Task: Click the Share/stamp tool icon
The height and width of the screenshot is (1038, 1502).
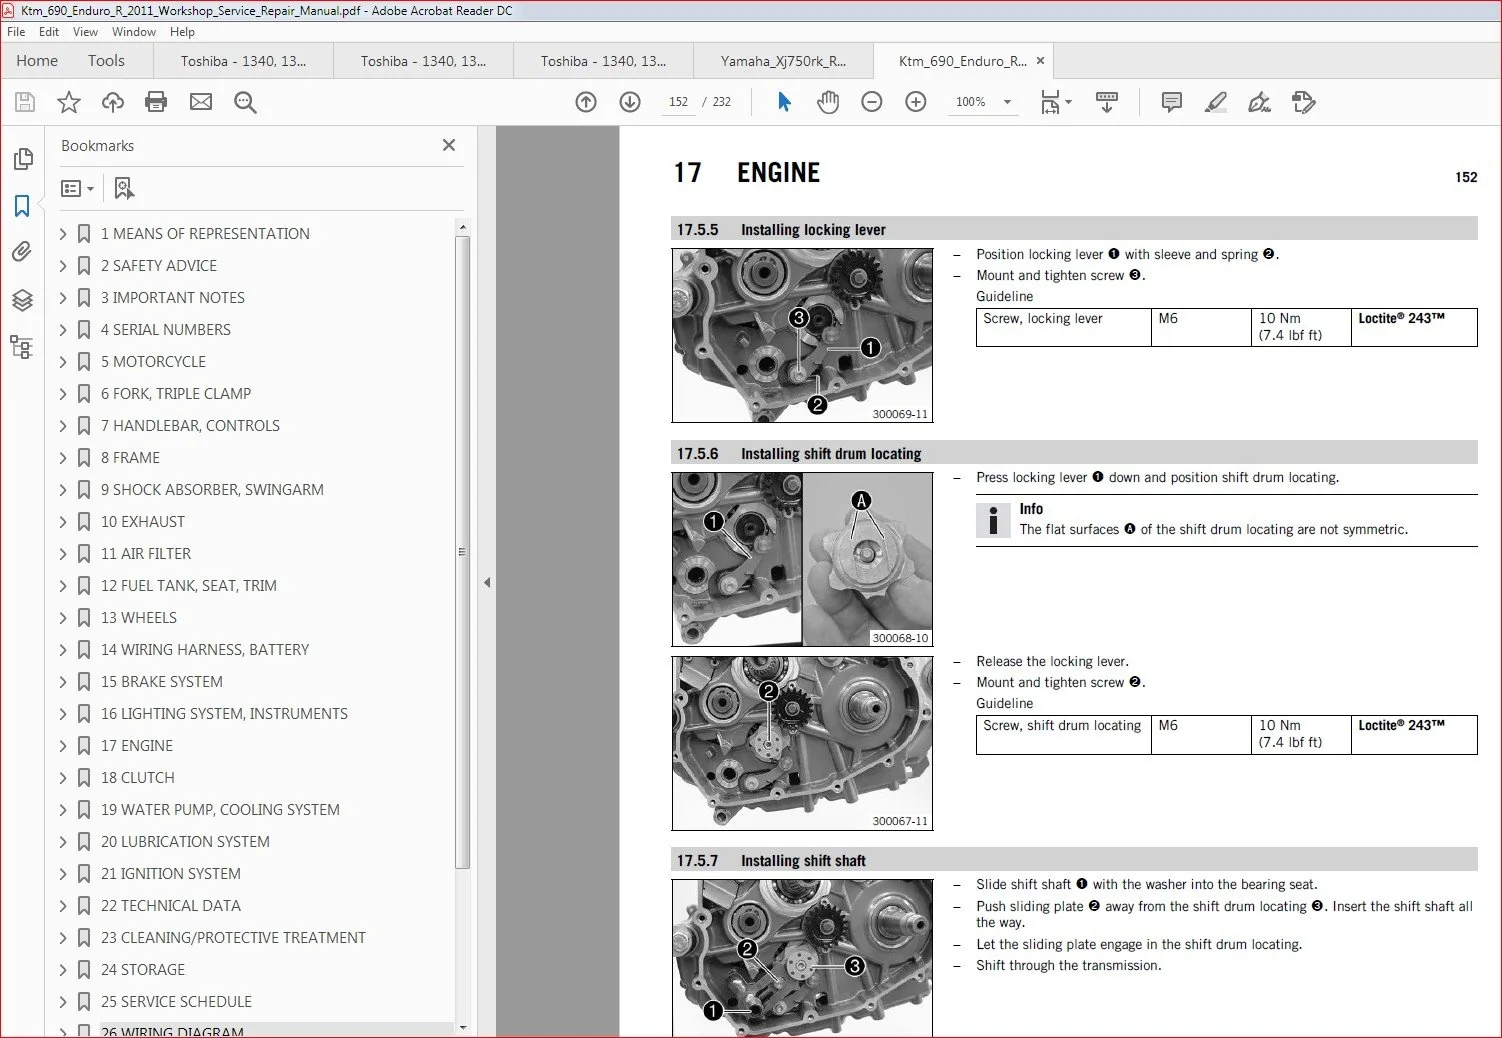Action: pyautogui.click(x=1304, y=102)
